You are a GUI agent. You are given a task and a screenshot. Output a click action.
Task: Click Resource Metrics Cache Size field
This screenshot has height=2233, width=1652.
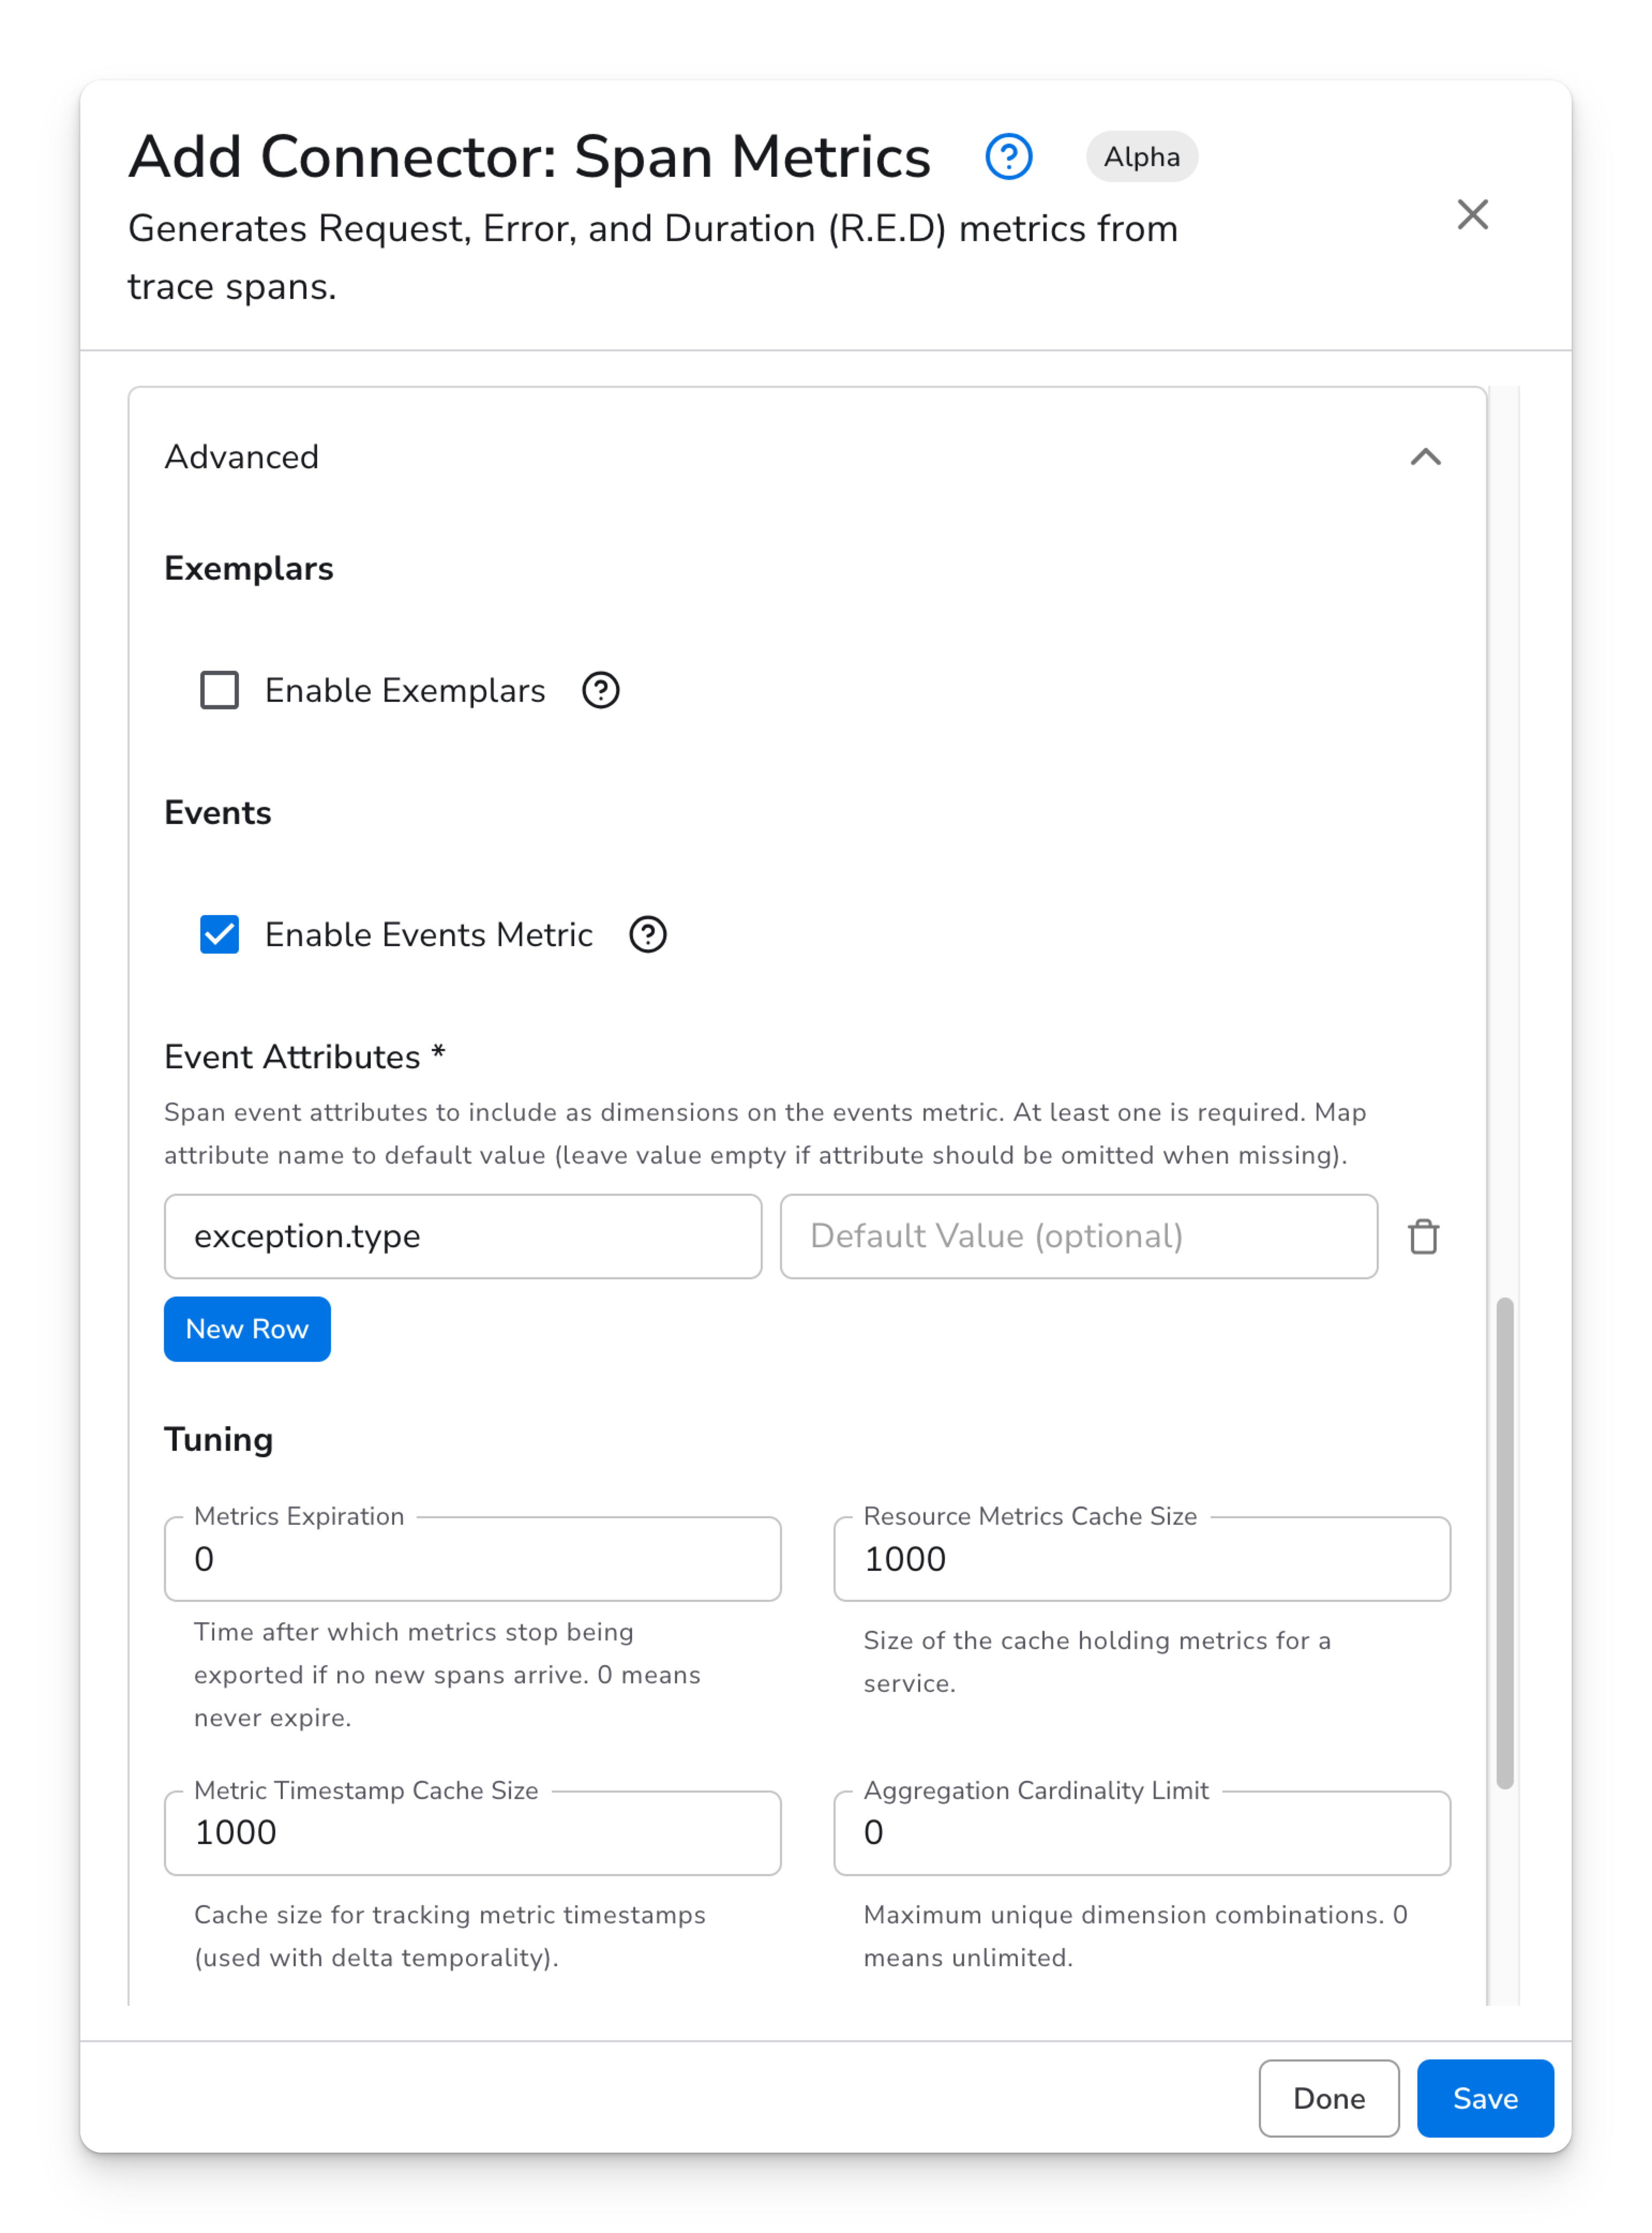click(x=1141, y=1559)
